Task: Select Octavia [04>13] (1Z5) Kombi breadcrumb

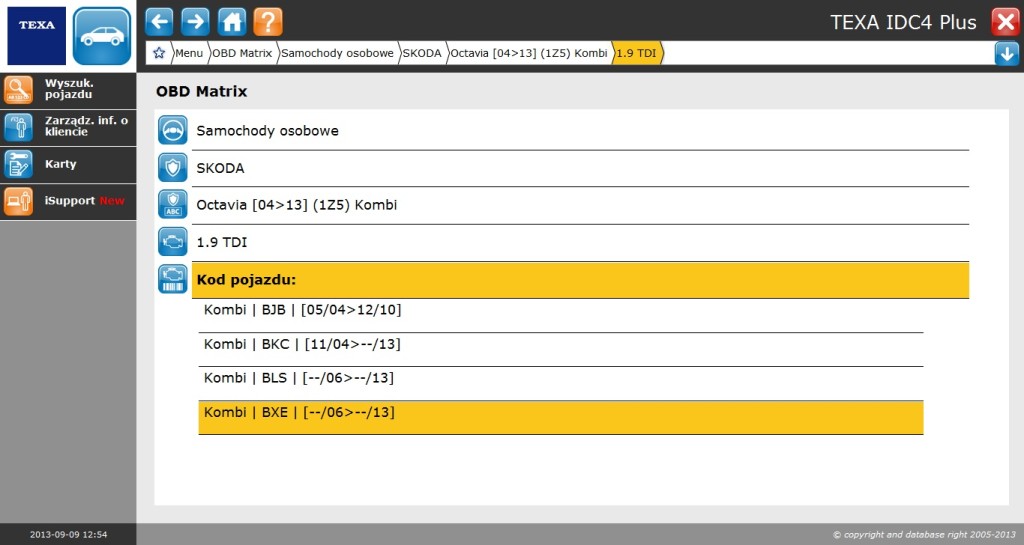Action: [529, 53]
